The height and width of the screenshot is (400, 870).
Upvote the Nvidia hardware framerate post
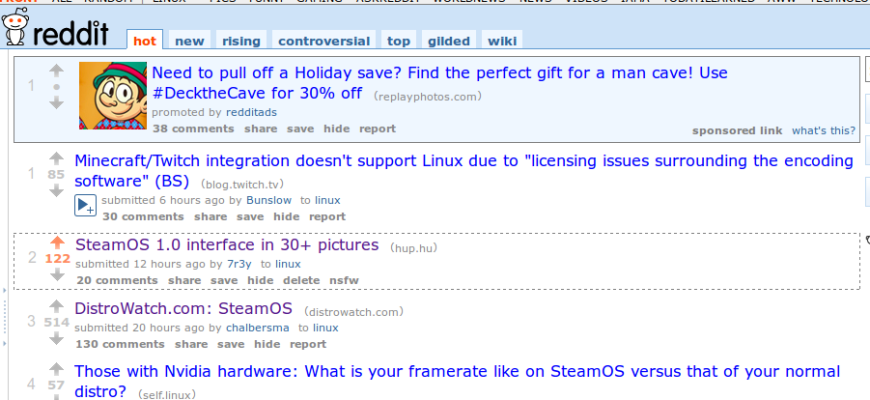56,368
